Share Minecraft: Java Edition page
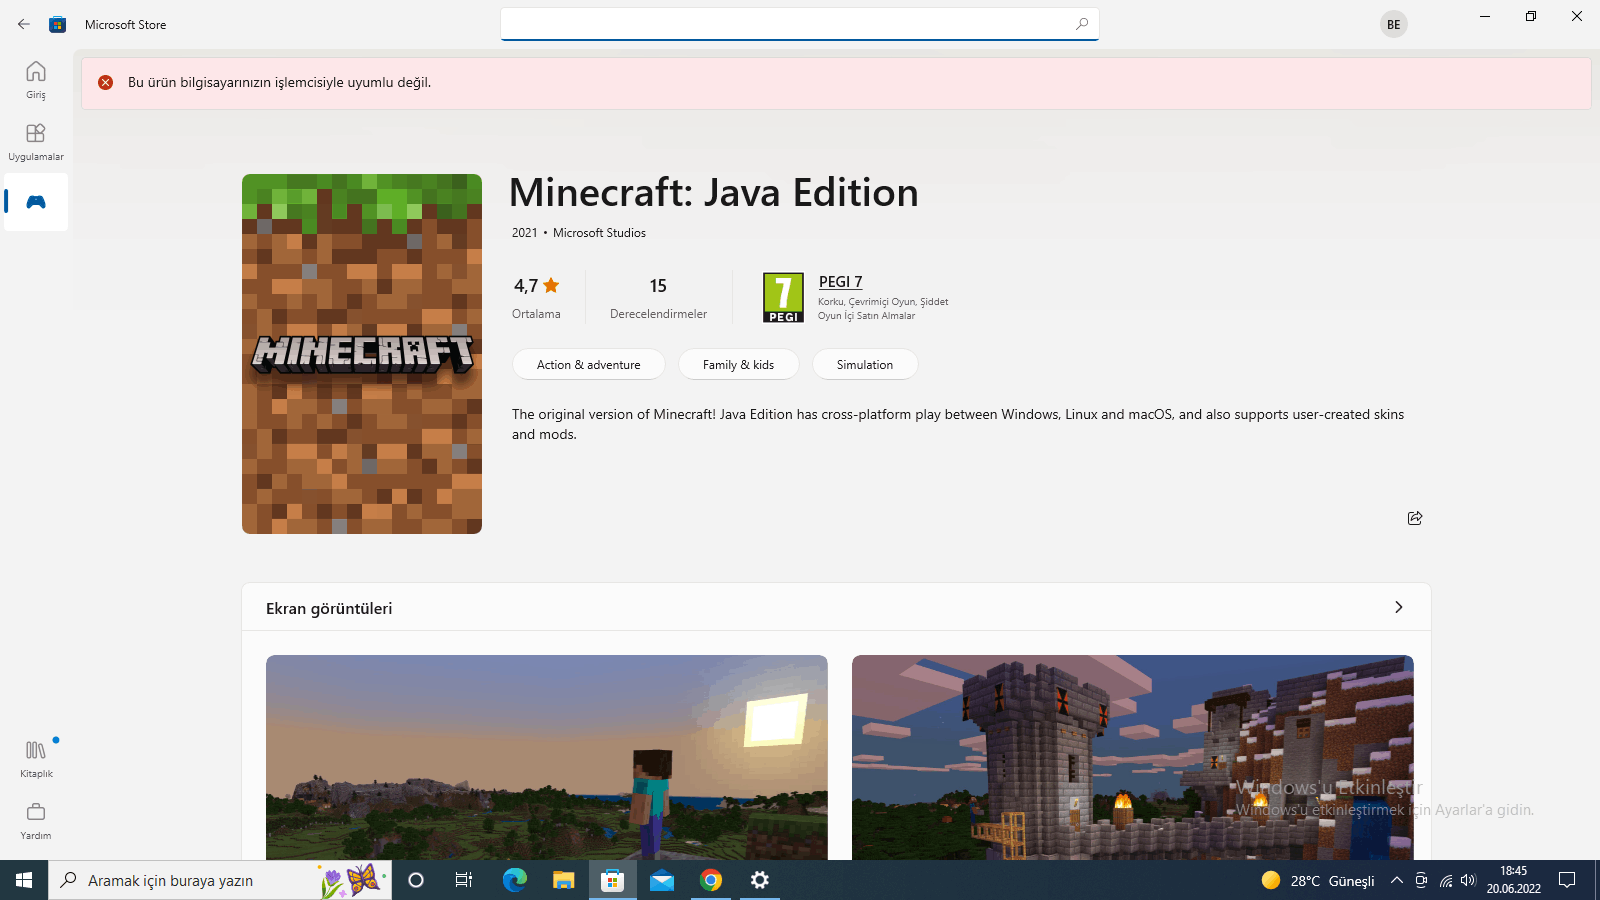Viewport: 1600px width, 900px height. [1414, 518]
